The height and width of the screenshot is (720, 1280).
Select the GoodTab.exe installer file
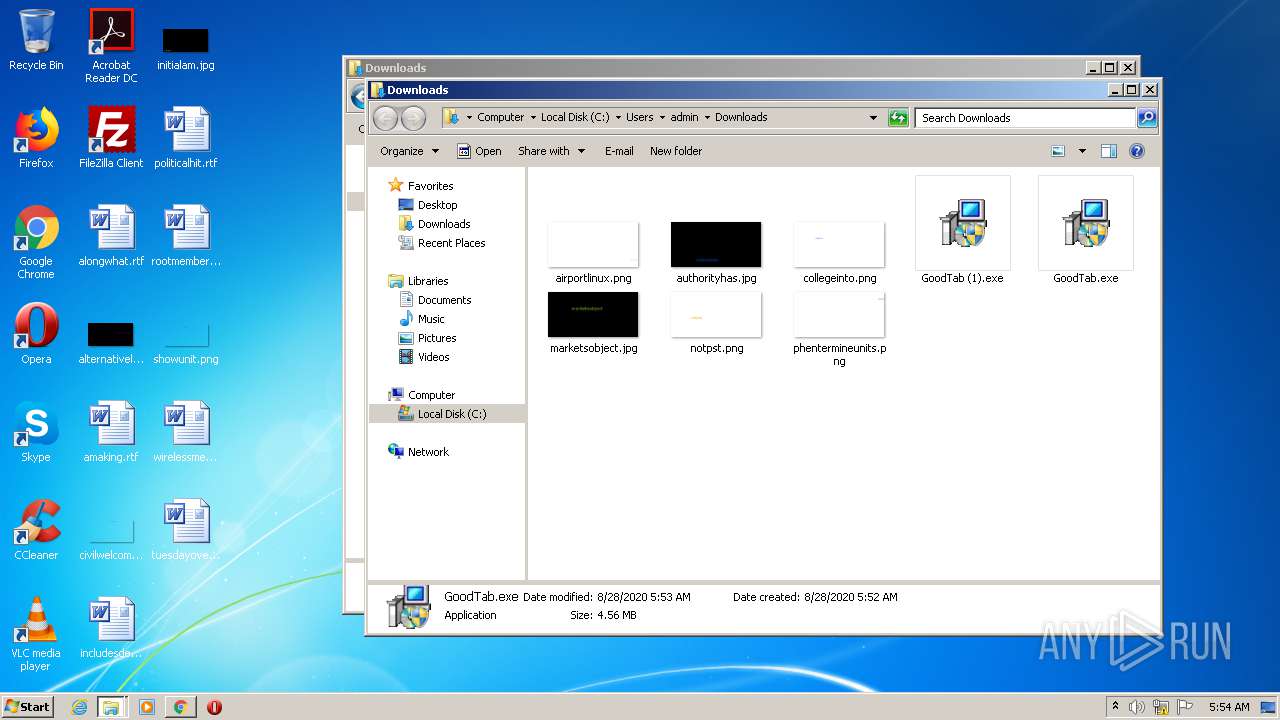[1085, 231]
